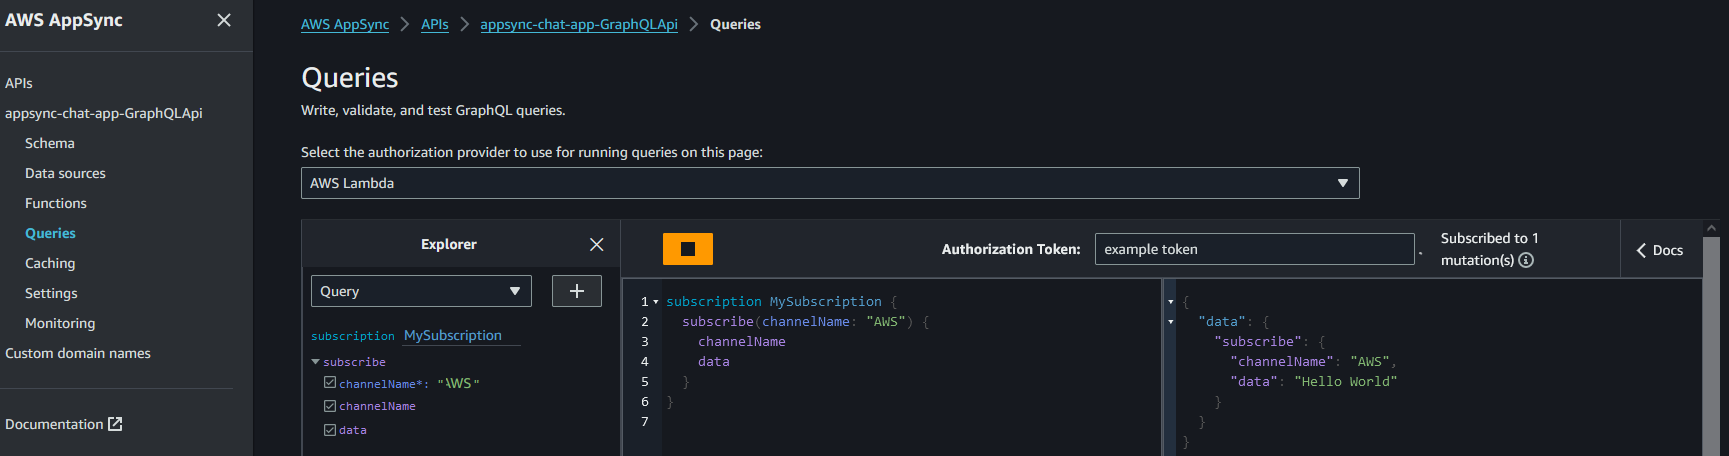Open the Docs panel chevron
This screenshot has width=1729, height=456.
coord(1641,250)
